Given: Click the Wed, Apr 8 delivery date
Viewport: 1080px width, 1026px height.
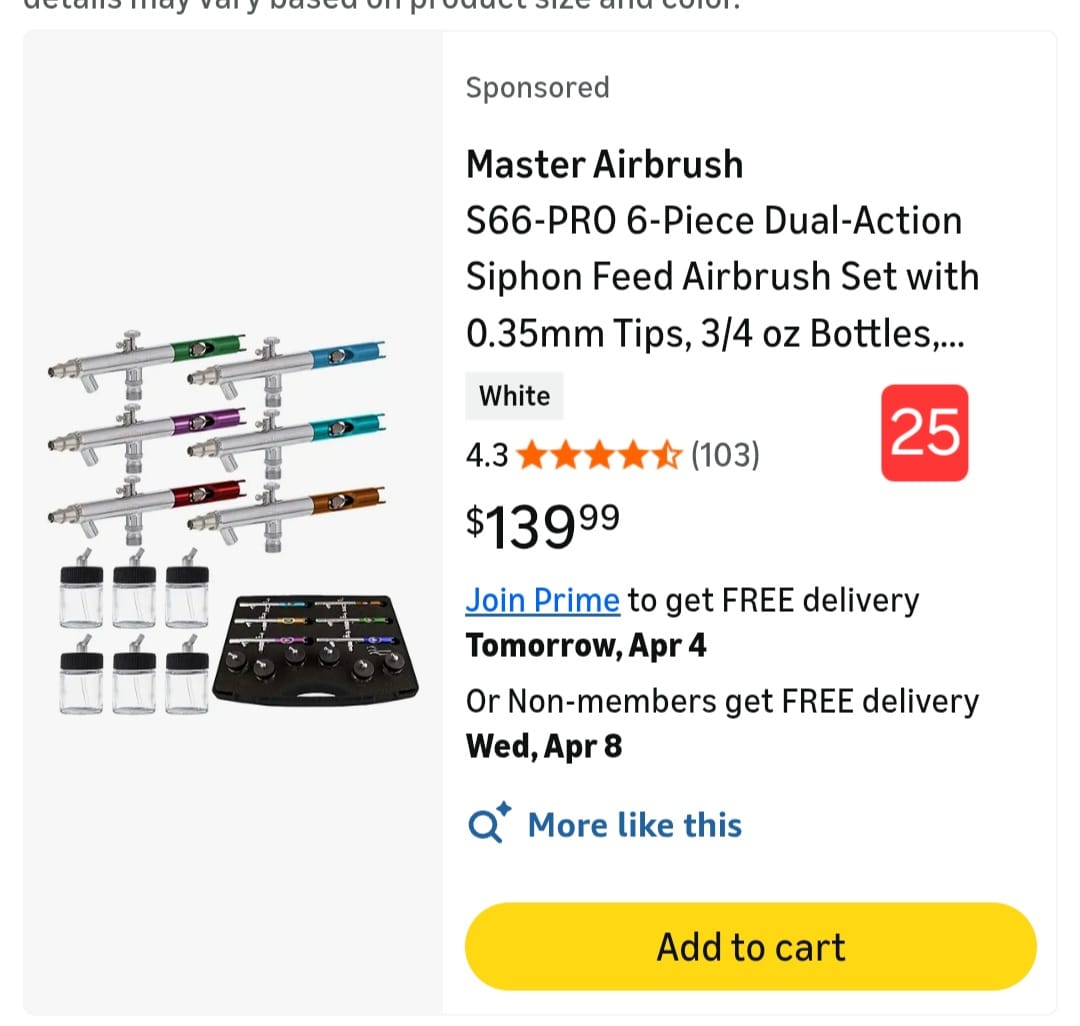Looking at the screenshot, I should click(x=544, y=746).
